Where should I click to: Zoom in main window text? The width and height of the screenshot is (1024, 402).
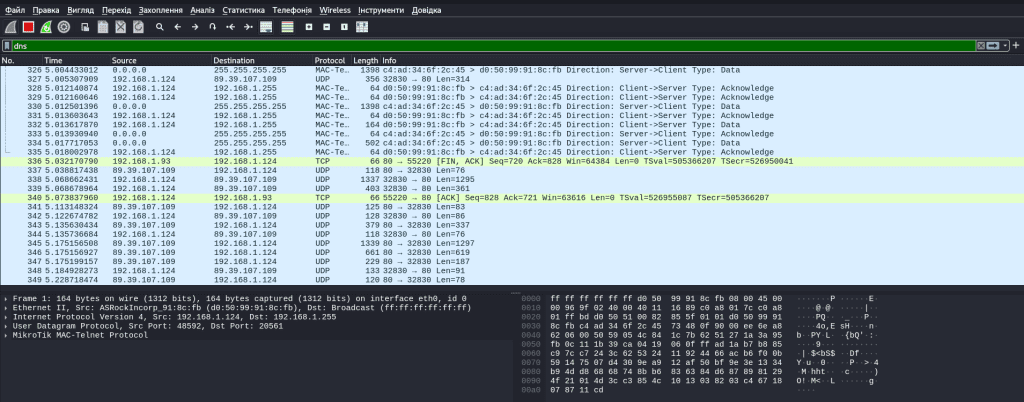pyautogui.click(x=309, y=27)
